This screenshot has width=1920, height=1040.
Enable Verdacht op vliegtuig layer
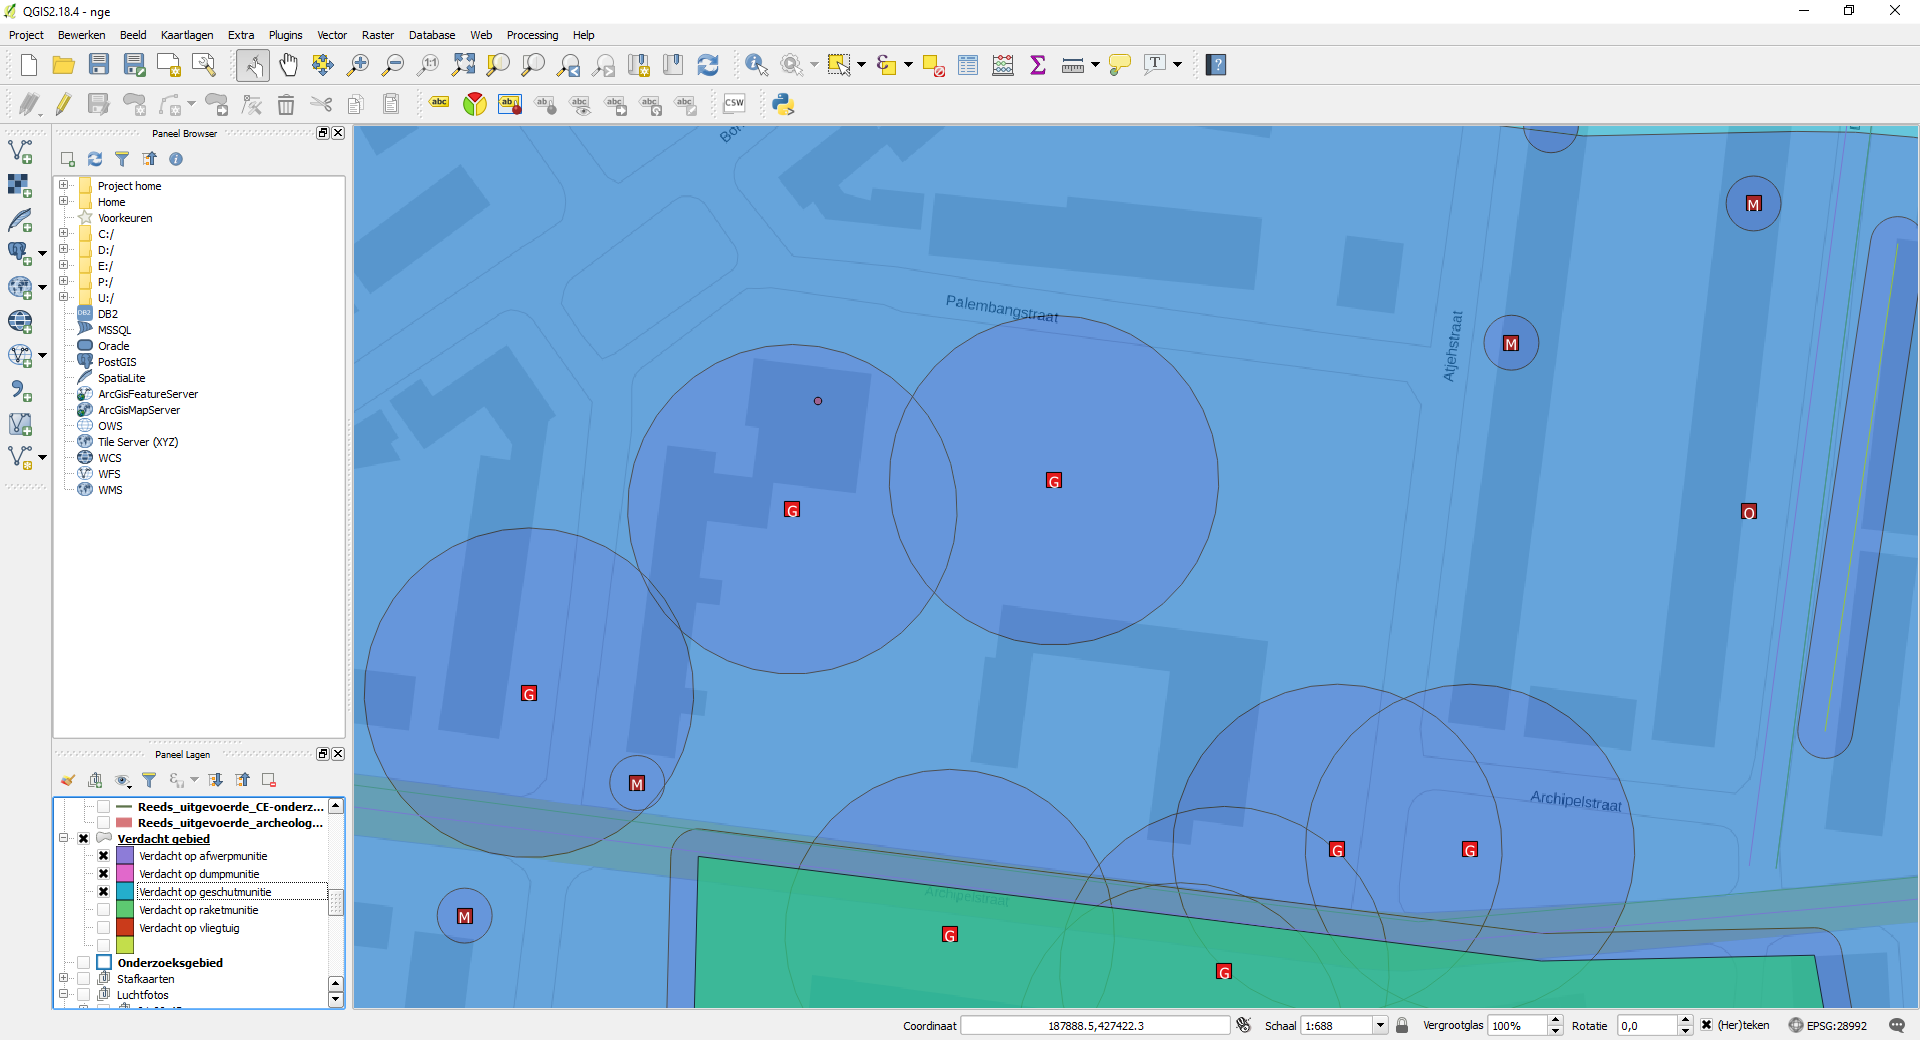(103, 928)
